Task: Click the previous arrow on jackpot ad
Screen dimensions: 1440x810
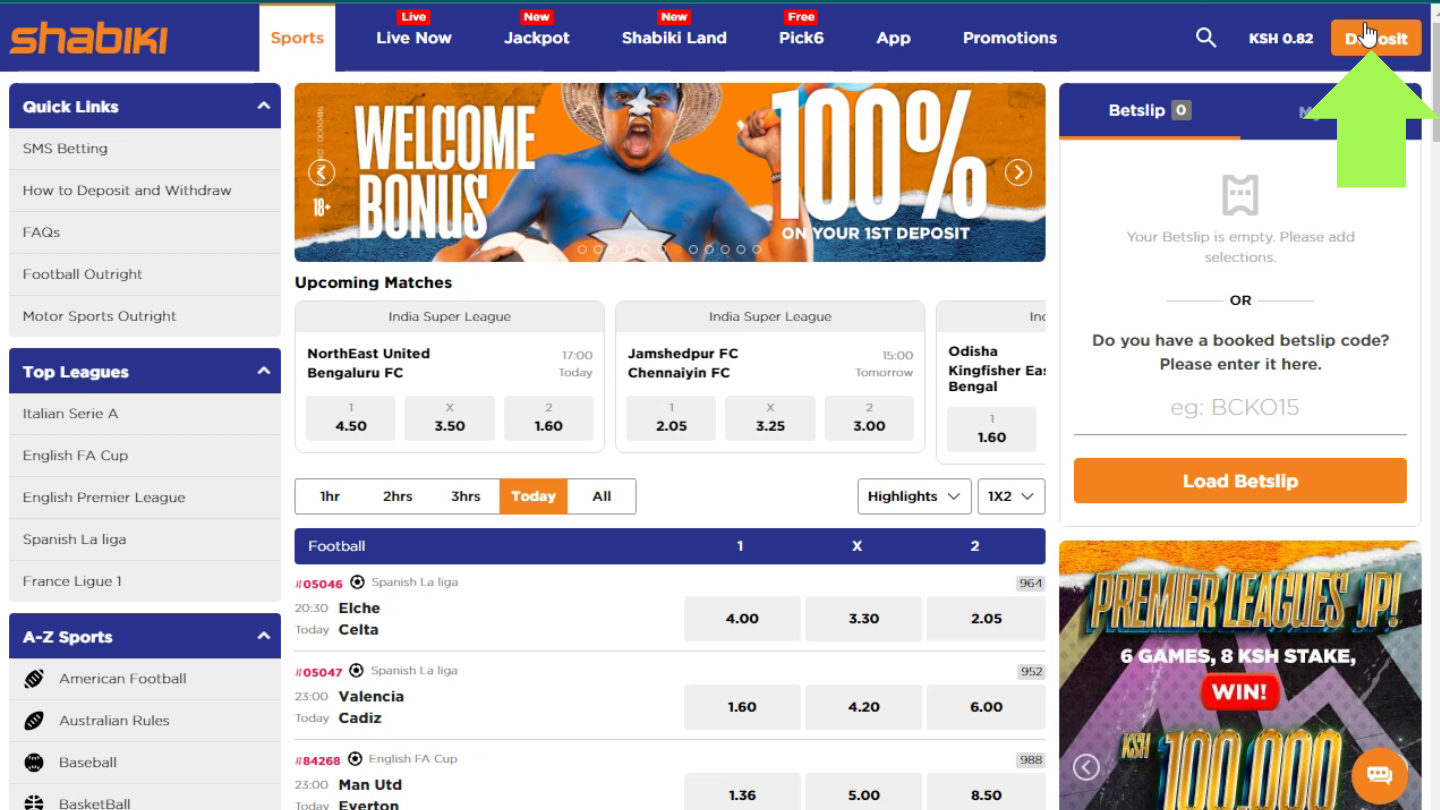Action: pos(1086,767)
